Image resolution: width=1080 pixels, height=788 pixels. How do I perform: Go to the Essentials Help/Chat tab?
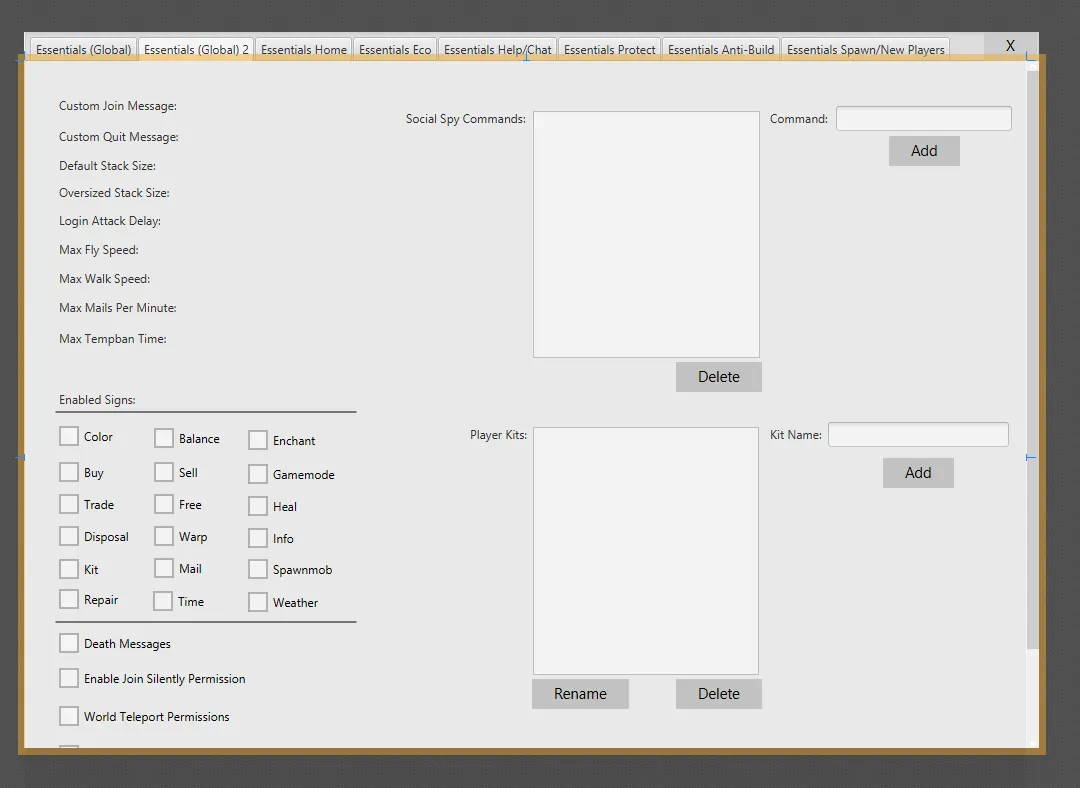tap(497, 50)
